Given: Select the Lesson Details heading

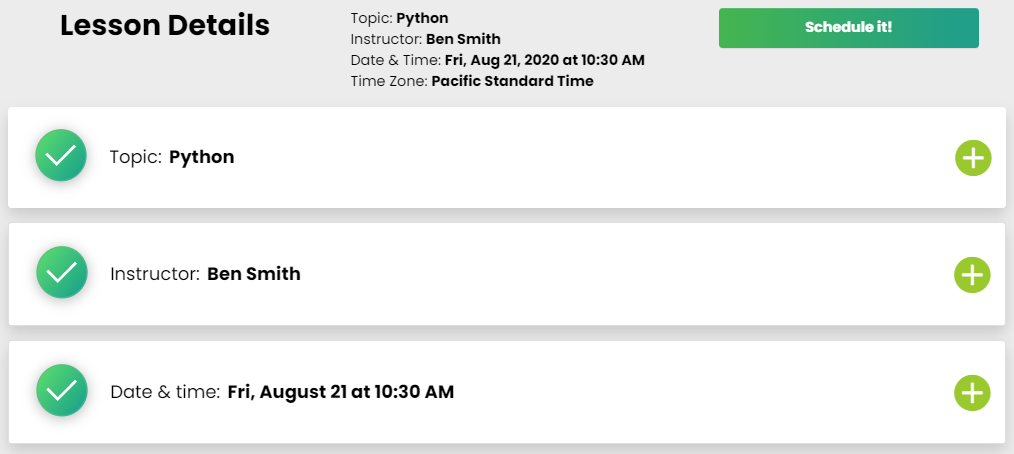Looking at the screenshot, I should coord(165,26).
